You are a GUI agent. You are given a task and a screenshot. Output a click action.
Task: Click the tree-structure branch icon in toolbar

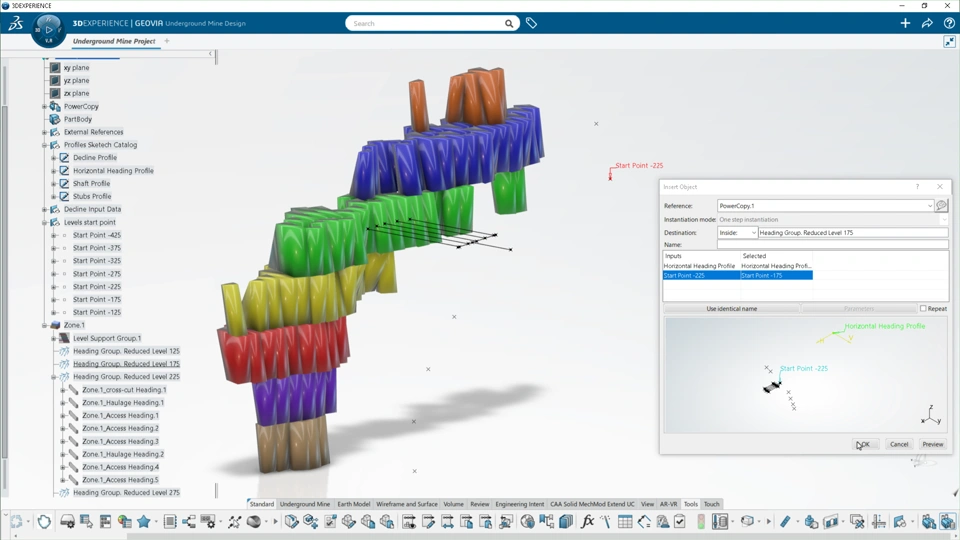point(189,522)
